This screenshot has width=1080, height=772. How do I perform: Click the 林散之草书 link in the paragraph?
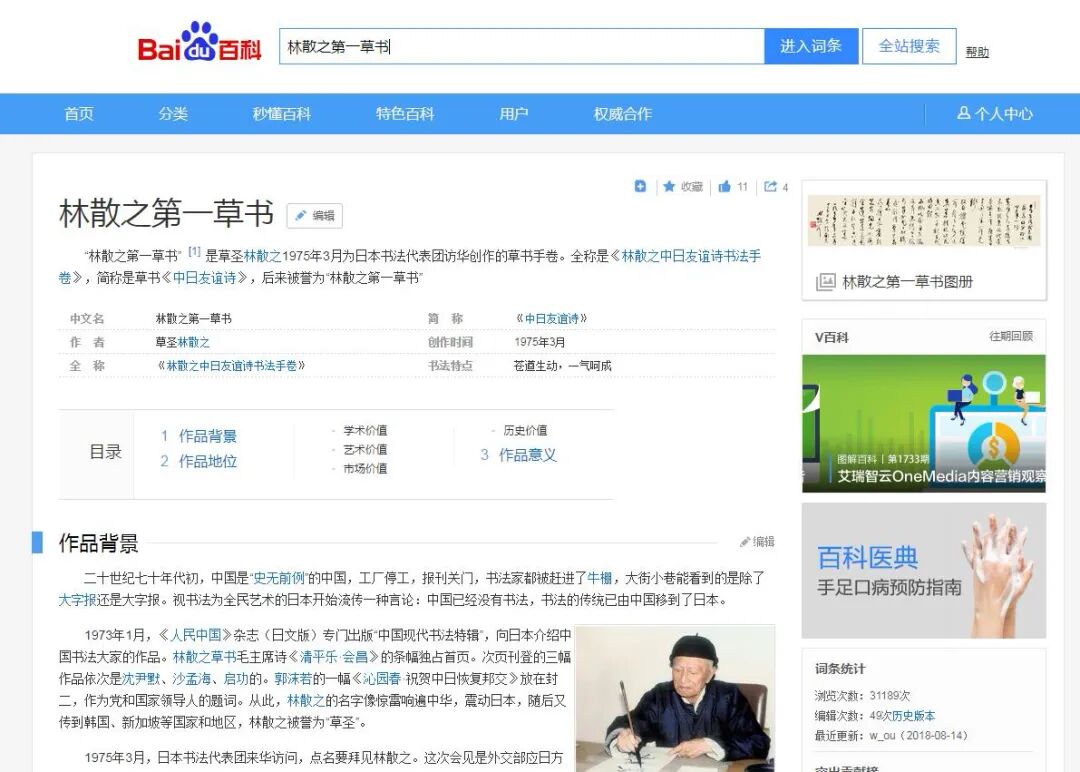204,656
